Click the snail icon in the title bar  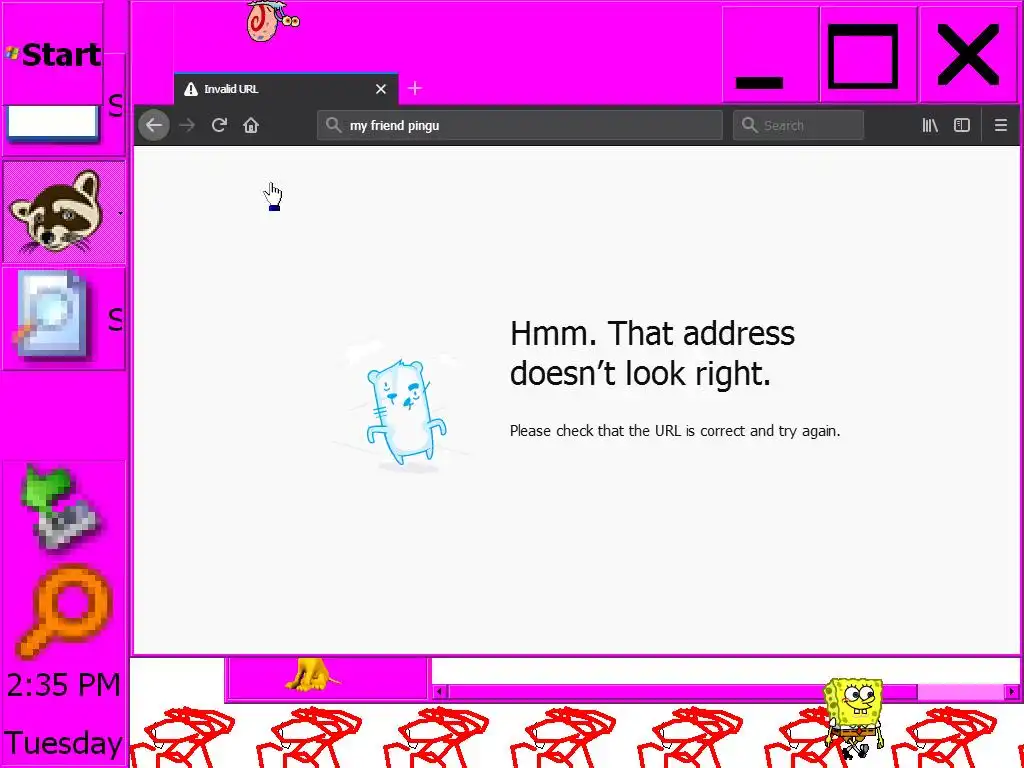coord(272,21)
